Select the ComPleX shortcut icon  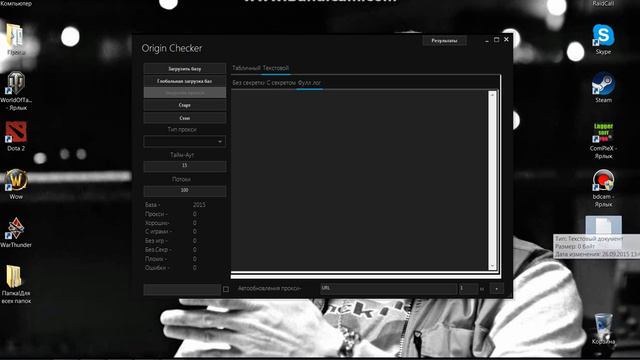603,140
